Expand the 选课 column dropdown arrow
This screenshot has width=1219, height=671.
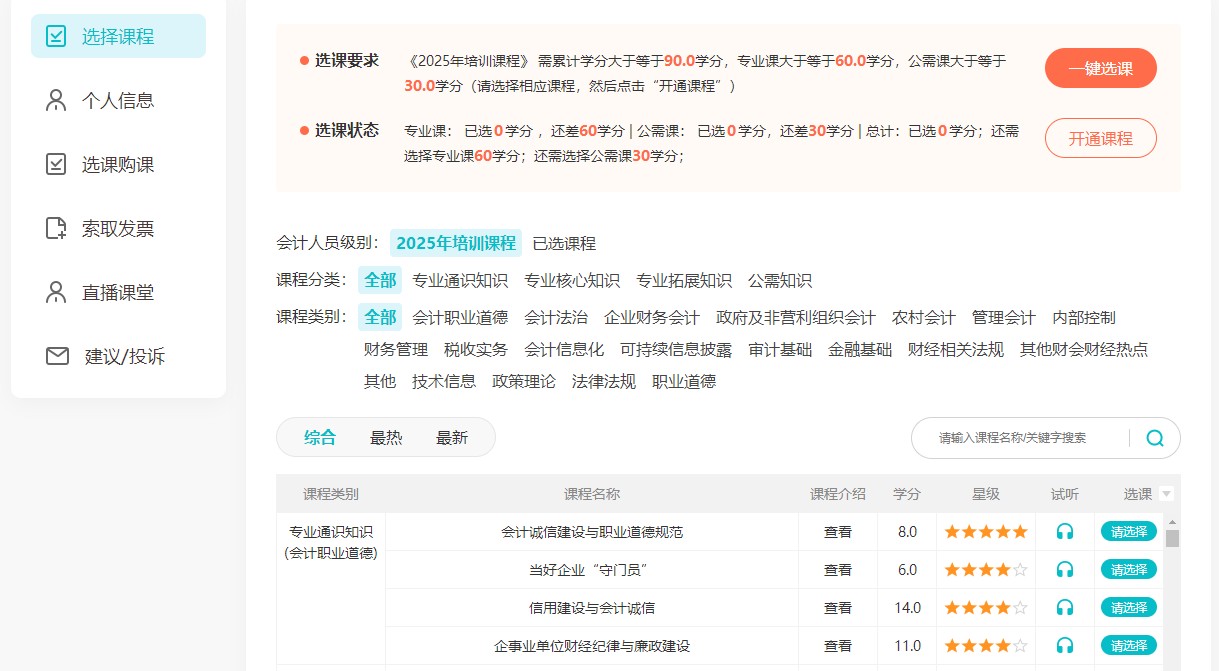click(x=1166, y=494)
